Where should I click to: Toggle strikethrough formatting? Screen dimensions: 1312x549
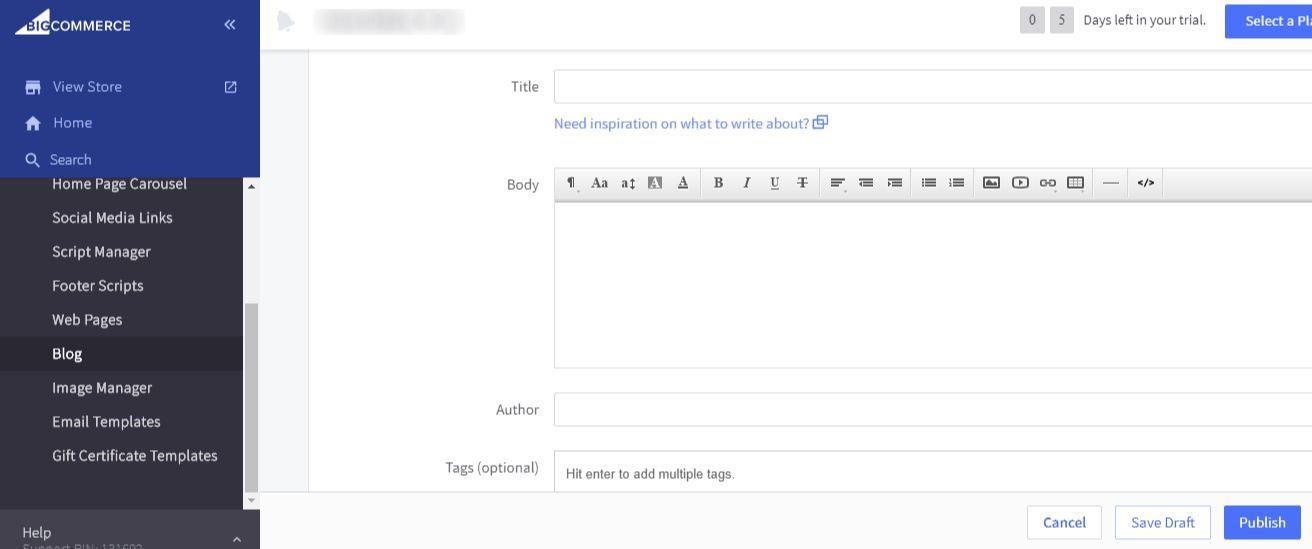coord(802,183)
